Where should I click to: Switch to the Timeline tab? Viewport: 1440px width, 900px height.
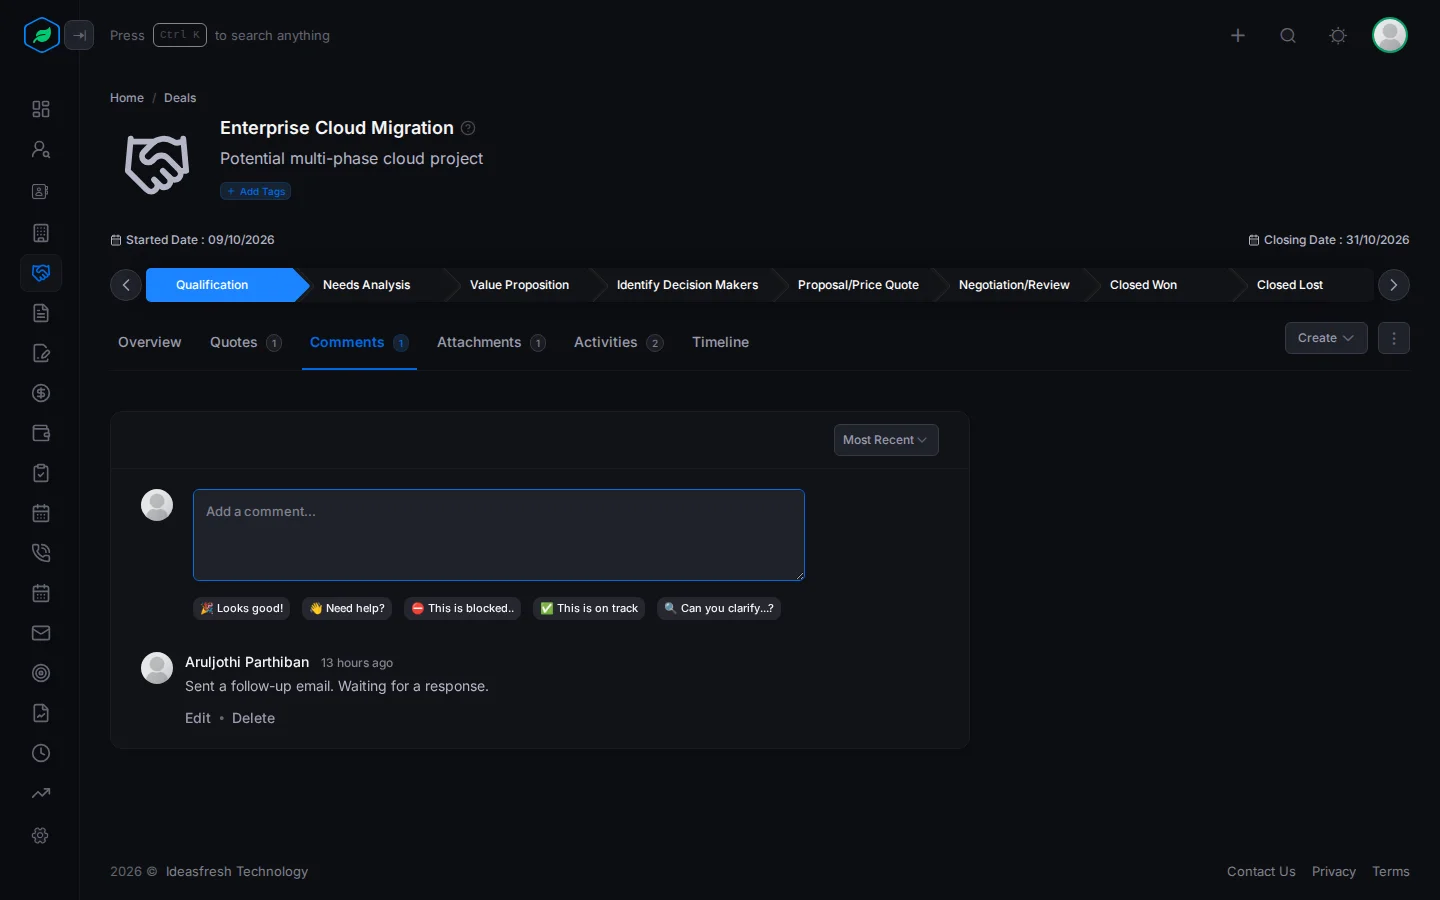pyautogui.click(x=720, y=342)
